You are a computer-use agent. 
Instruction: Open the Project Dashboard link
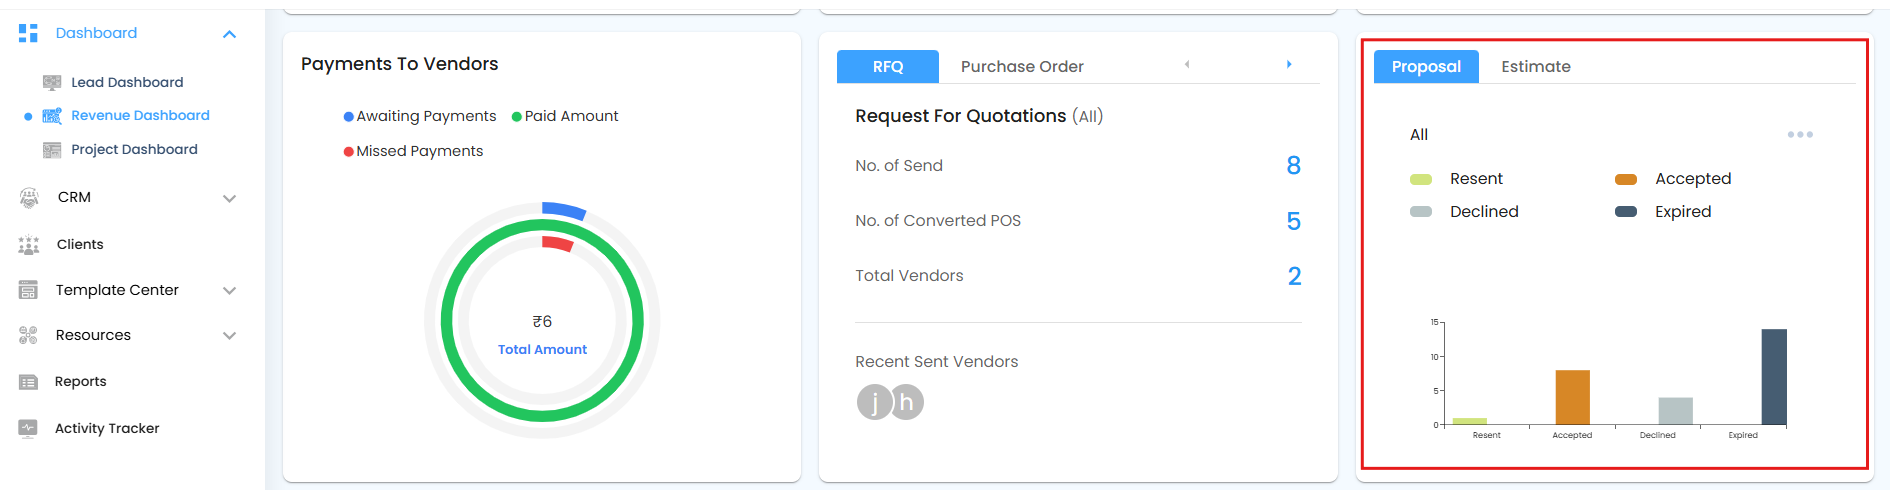coord(134,149)
